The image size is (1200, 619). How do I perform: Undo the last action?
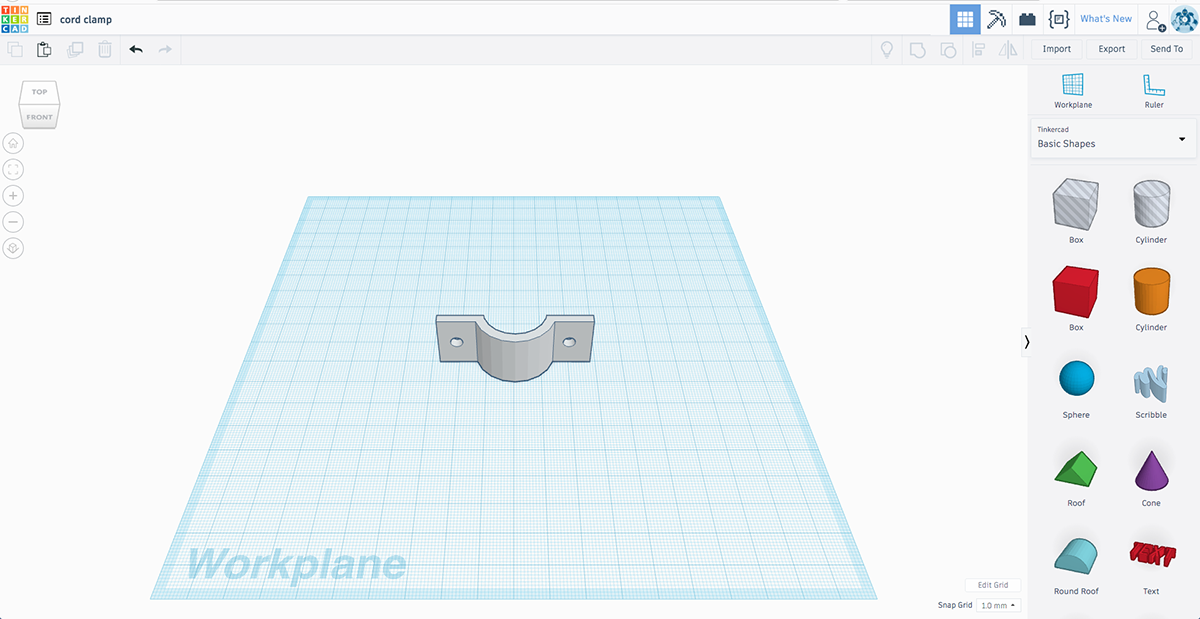coord(136,49)
